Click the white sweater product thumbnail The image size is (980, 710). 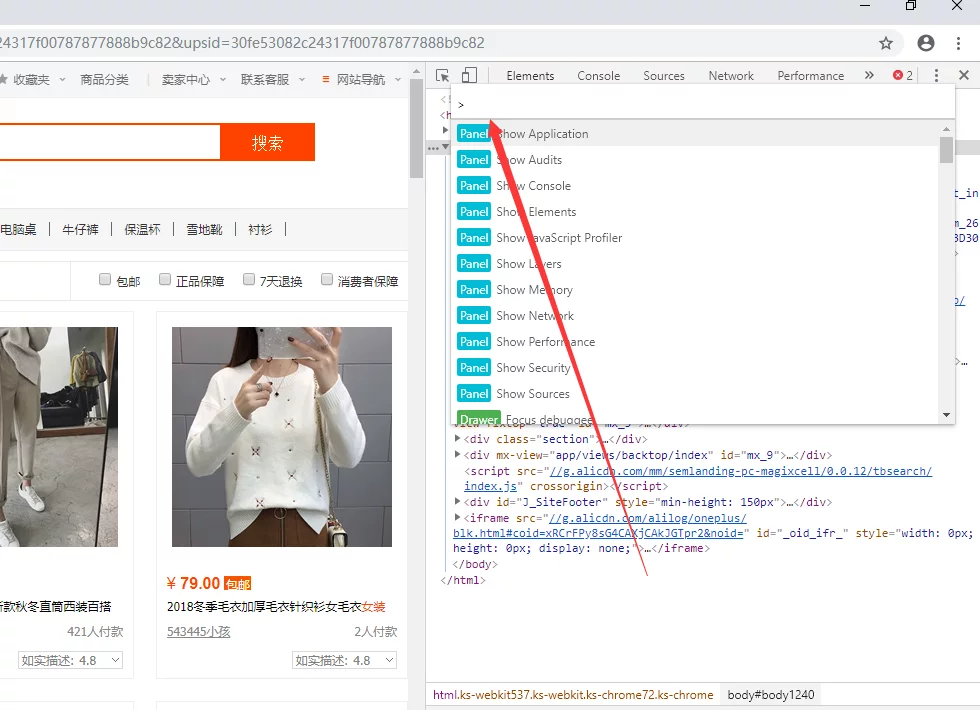[x=282, y=437]
